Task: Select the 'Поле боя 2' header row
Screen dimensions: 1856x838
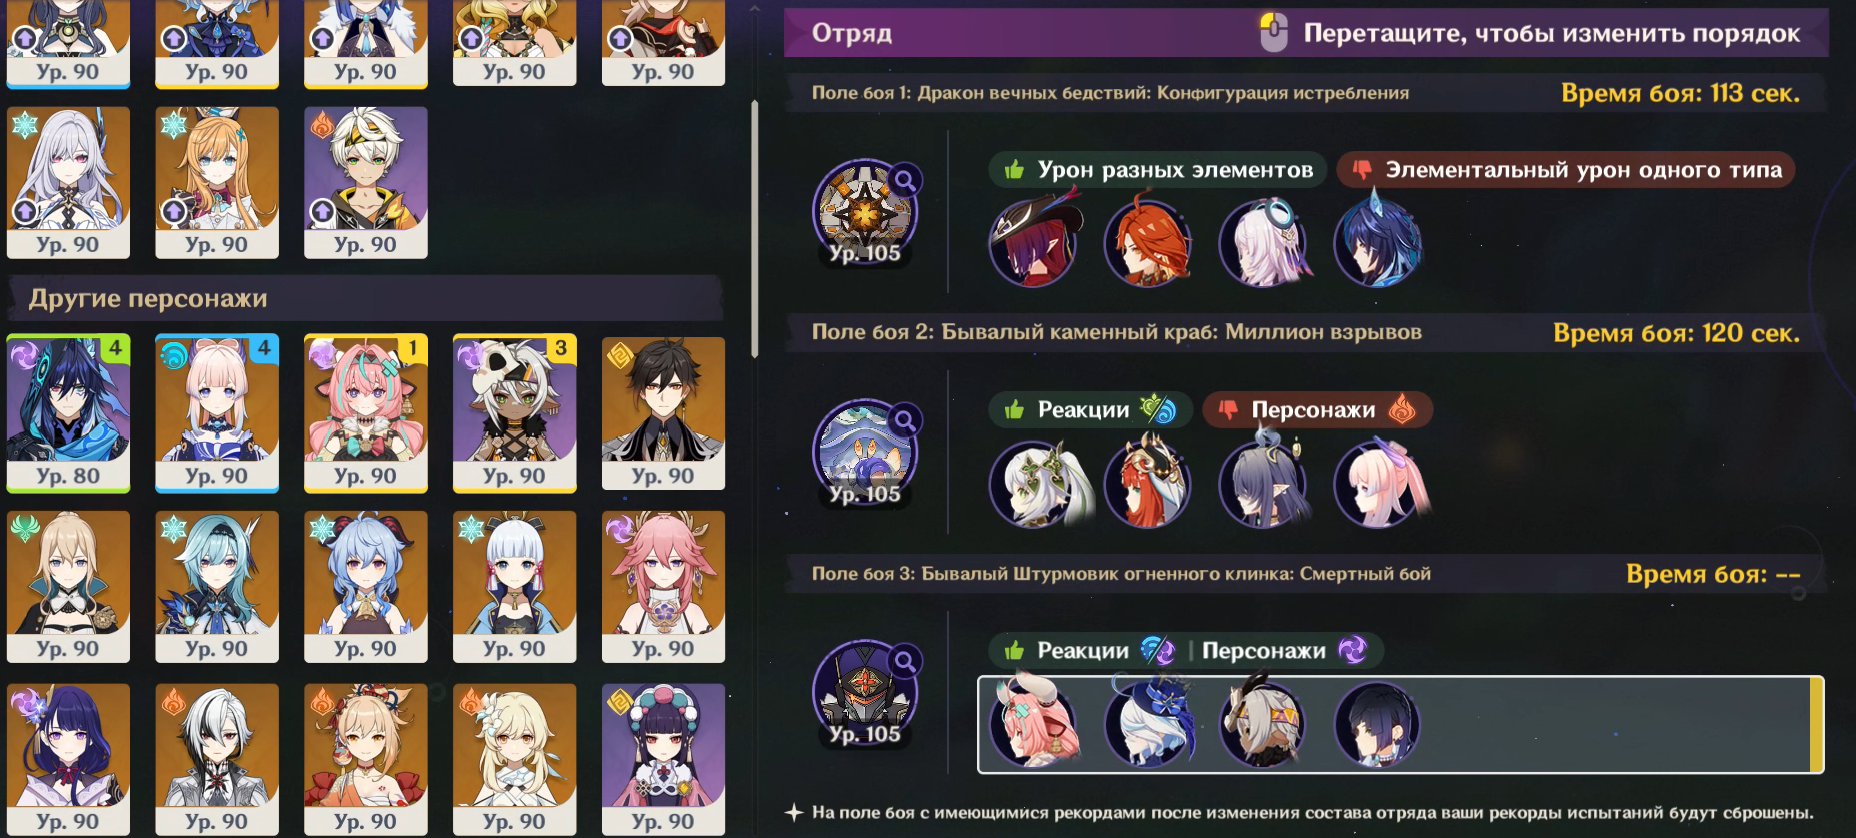Action: coord(1306,332)
